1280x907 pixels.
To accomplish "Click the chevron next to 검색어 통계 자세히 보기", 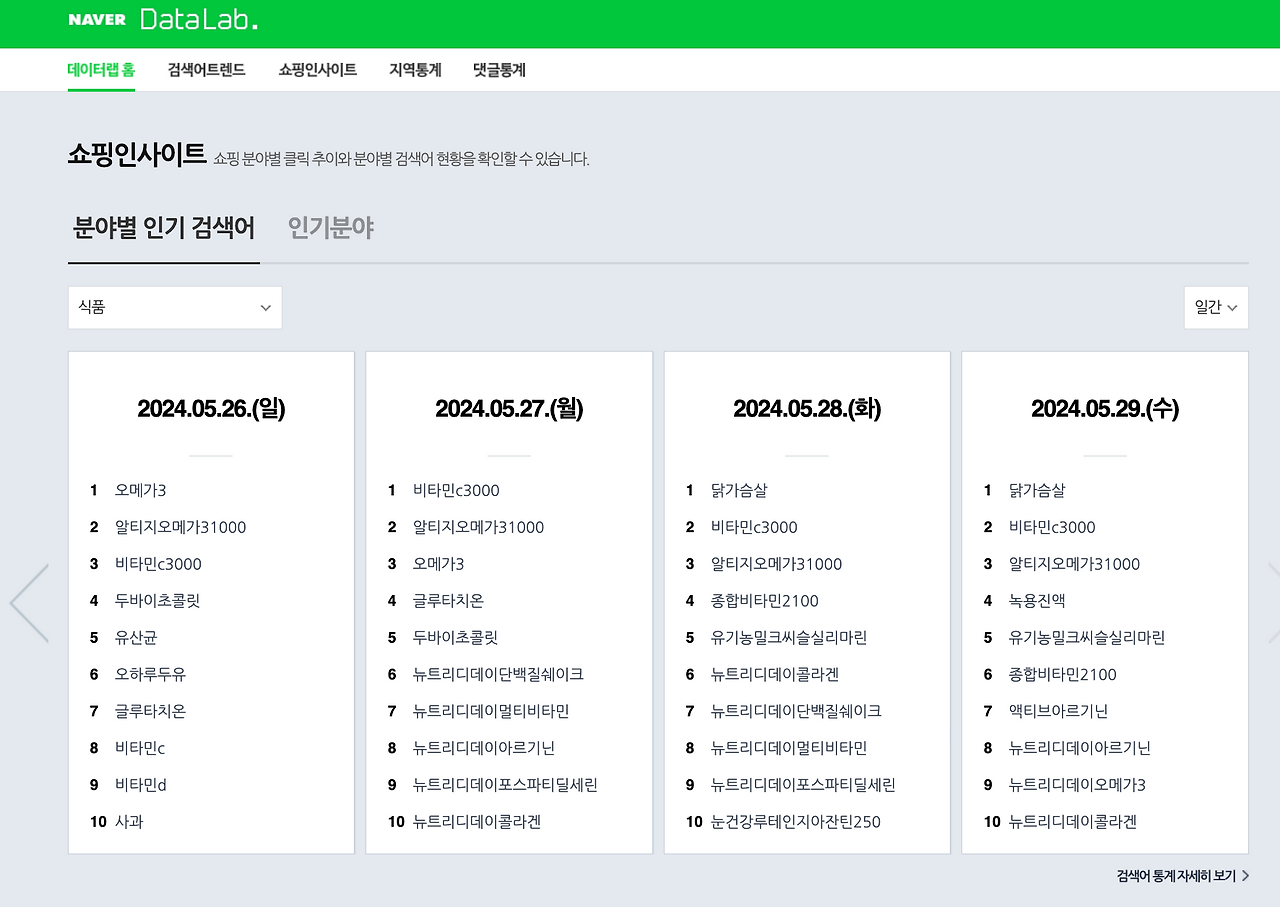I will [x=1243, y=875].
